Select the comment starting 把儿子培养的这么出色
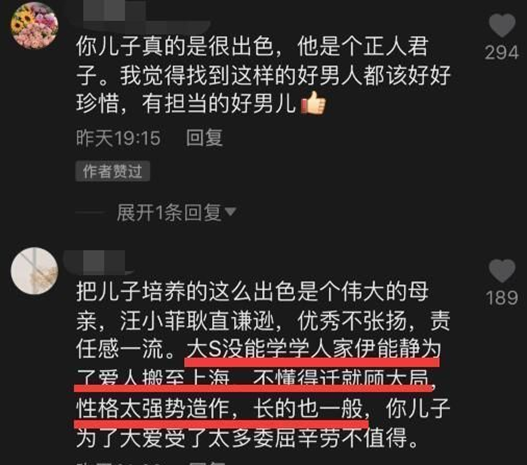This screenshot has width=527, height=465. point(263,364)
